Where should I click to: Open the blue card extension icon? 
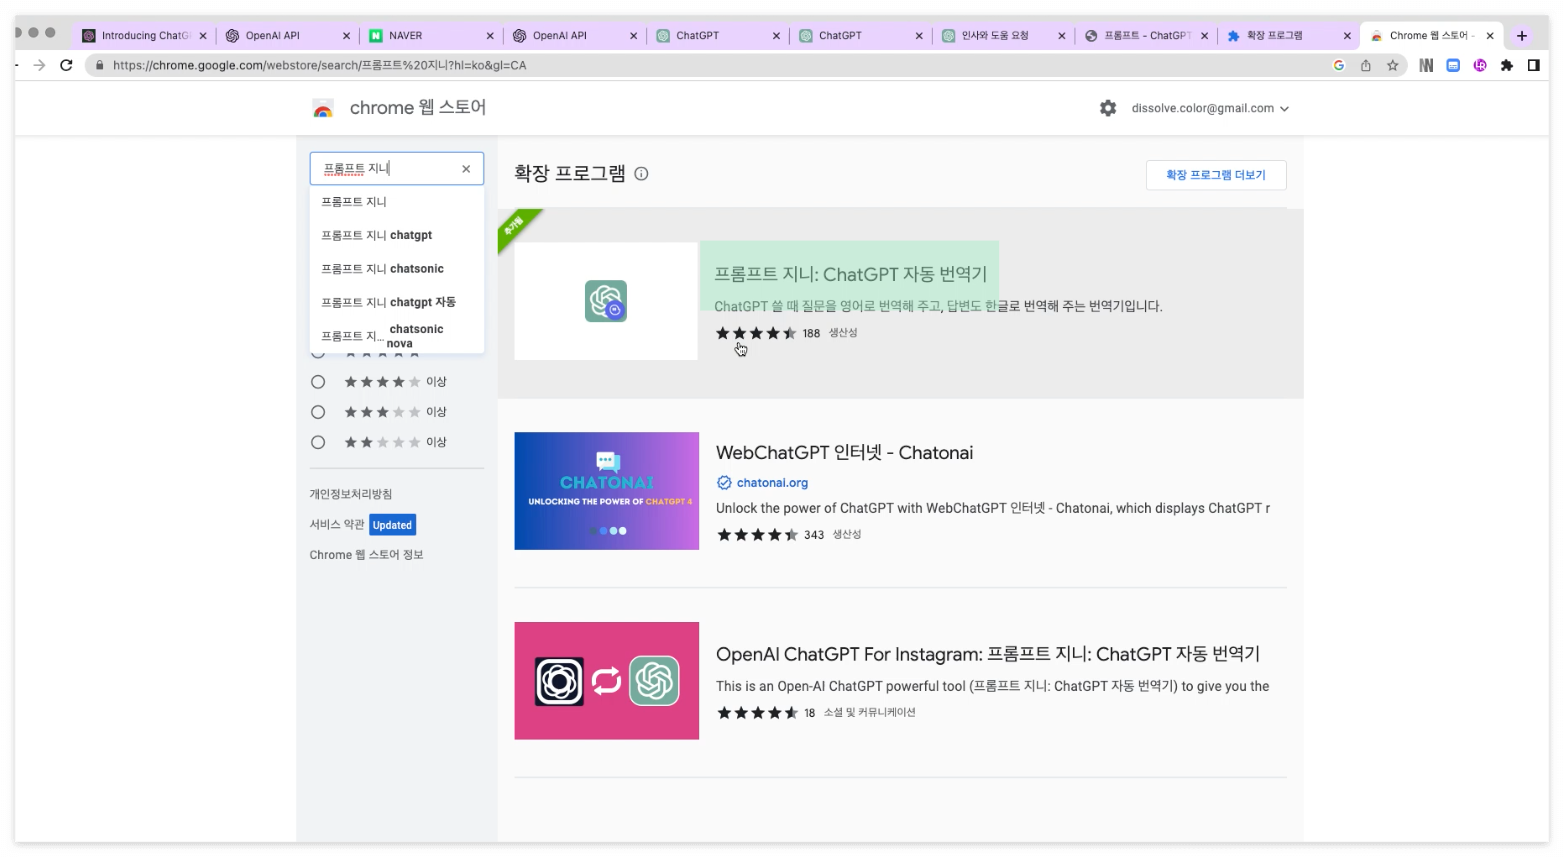coord(1453,65)
